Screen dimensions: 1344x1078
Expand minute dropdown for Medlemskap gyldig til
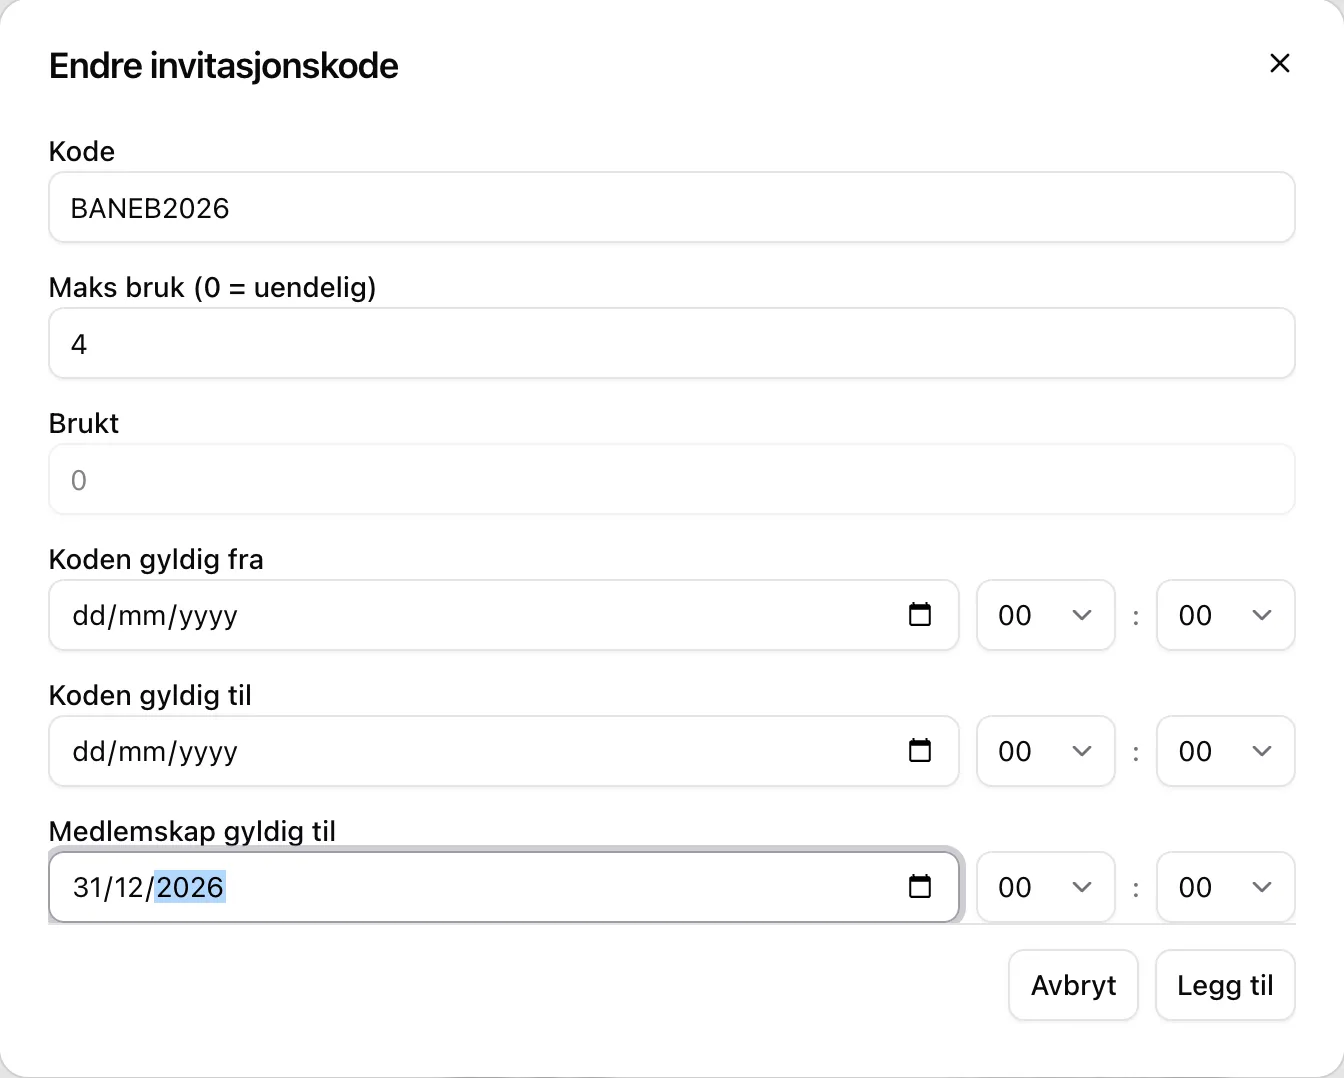(x=1225, y=887)
